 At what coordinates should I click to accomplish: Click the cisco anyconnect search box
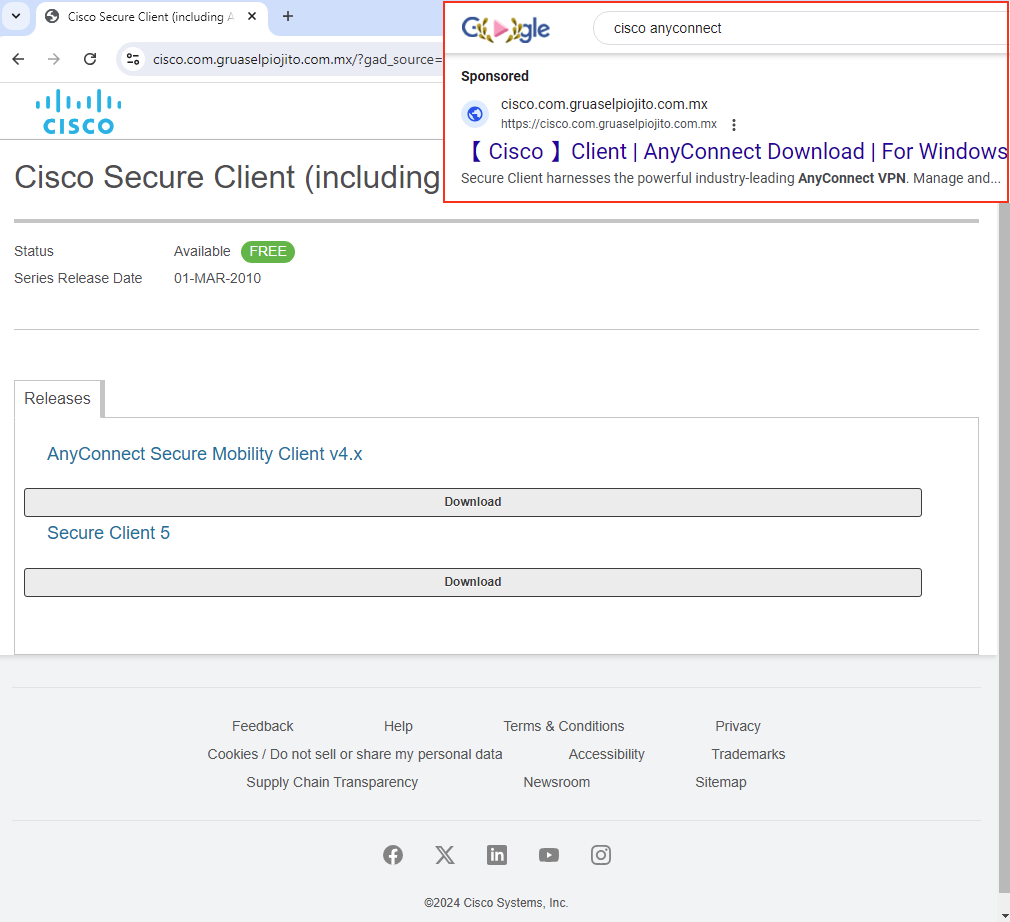(x=799, y=28)
